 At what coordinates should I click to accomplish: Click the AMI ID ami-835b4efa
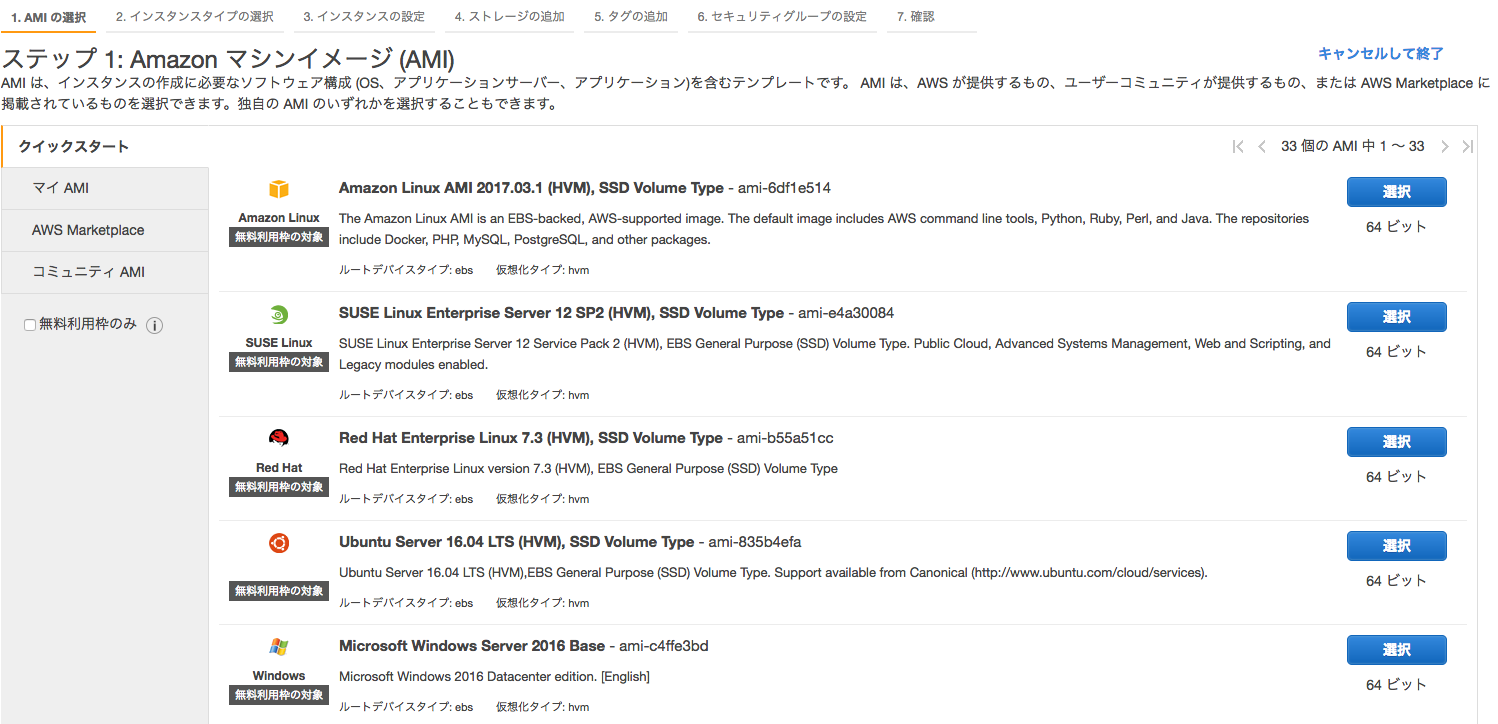755,542
